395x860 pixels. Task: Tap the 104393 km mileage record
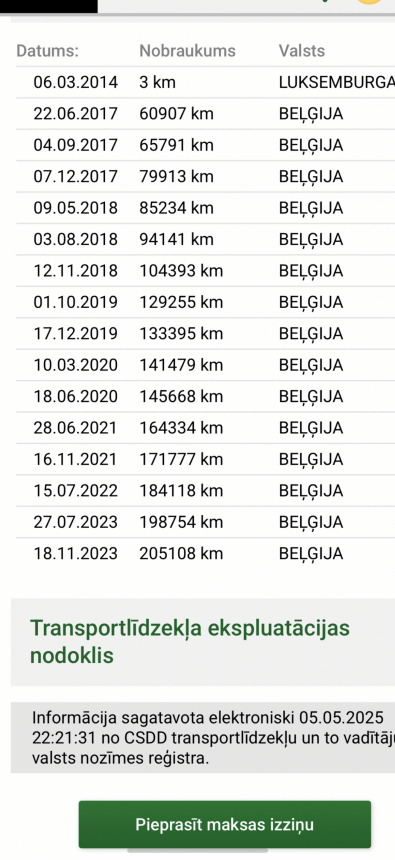tap(181, 270)
